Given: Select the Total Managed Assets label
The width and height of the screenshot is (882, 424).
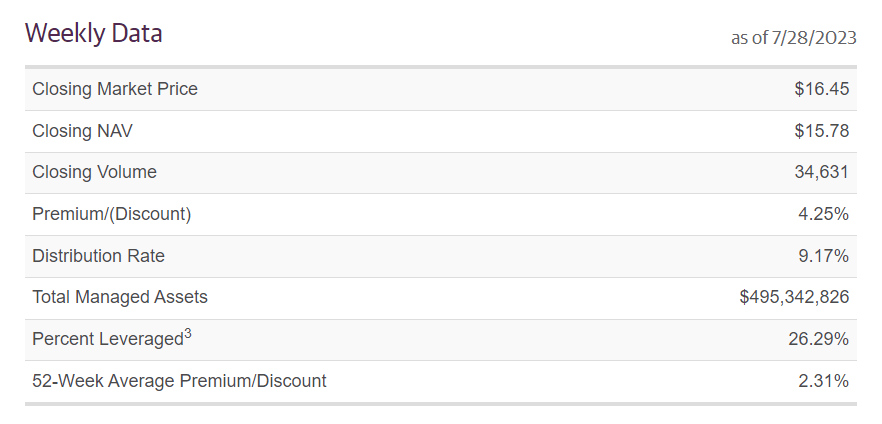Looking at the screenshot, I should click(120, 297).
